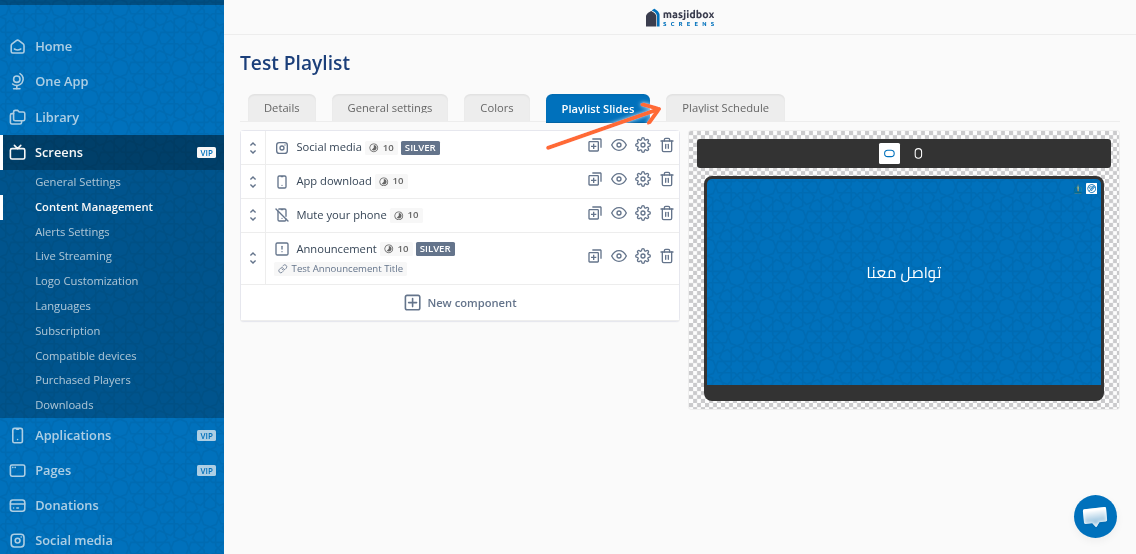
Task: Expand Applications sidebar section
Action: tap(112, 435)
